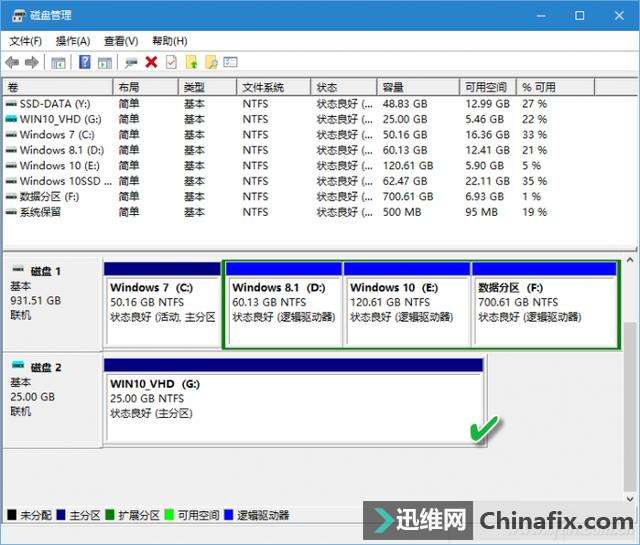The width and height of the screenshot is (640, 545).
Task: Click the red X delete icon
Action: 151,62
